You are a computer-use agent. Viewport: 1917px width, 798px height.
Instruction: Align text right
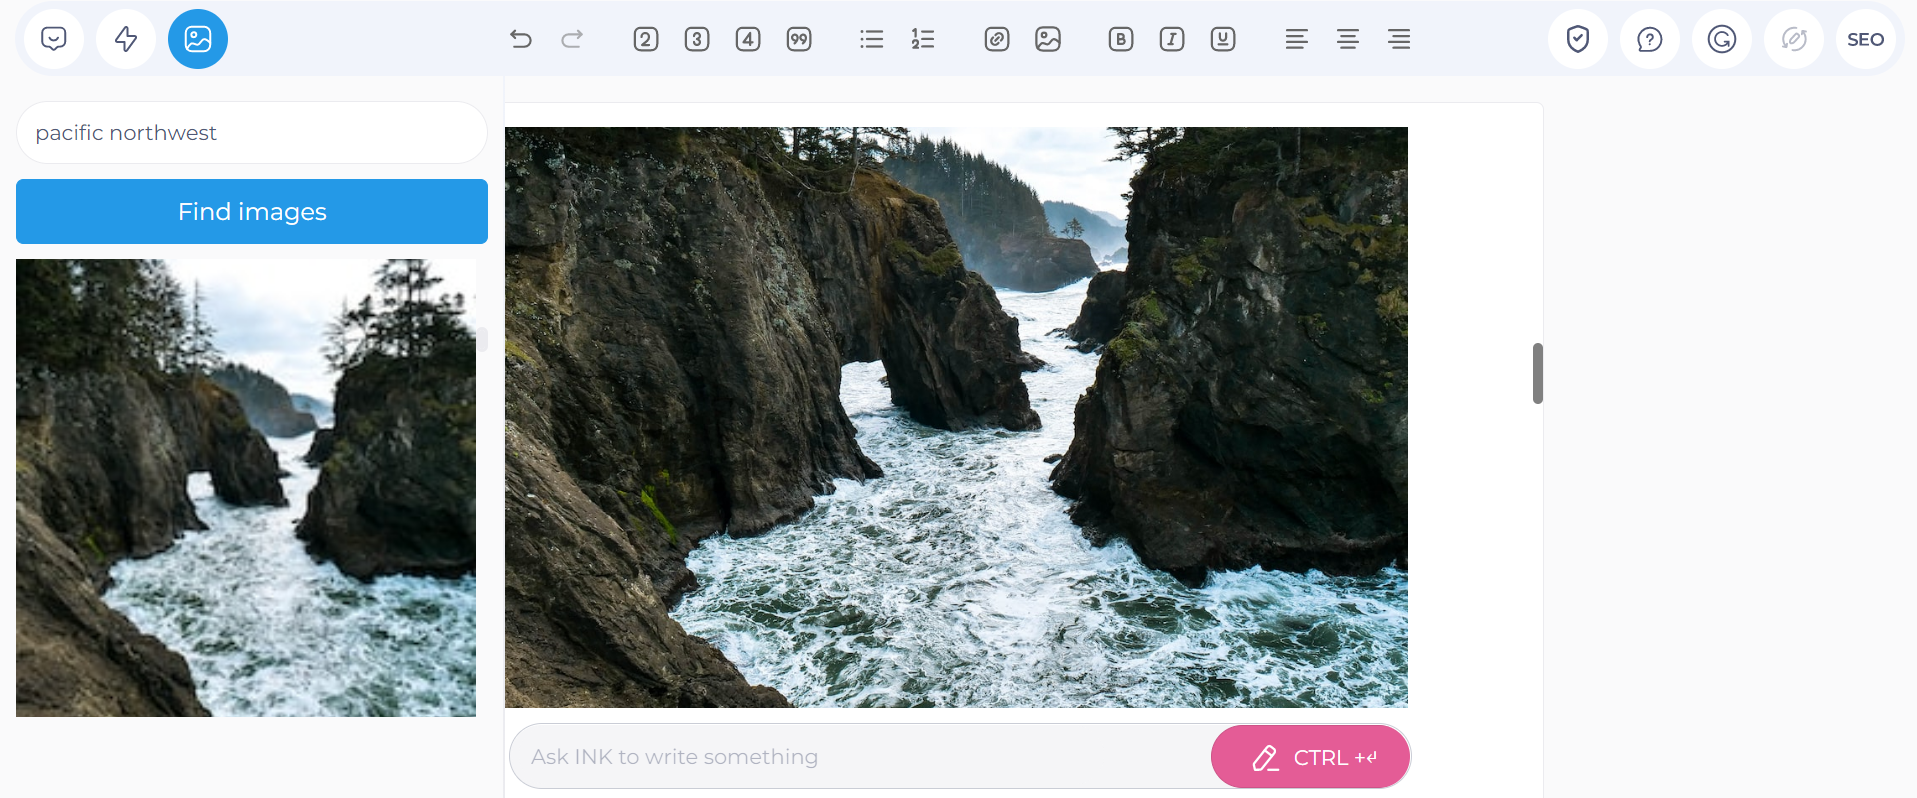click(x=1399, y=39)
